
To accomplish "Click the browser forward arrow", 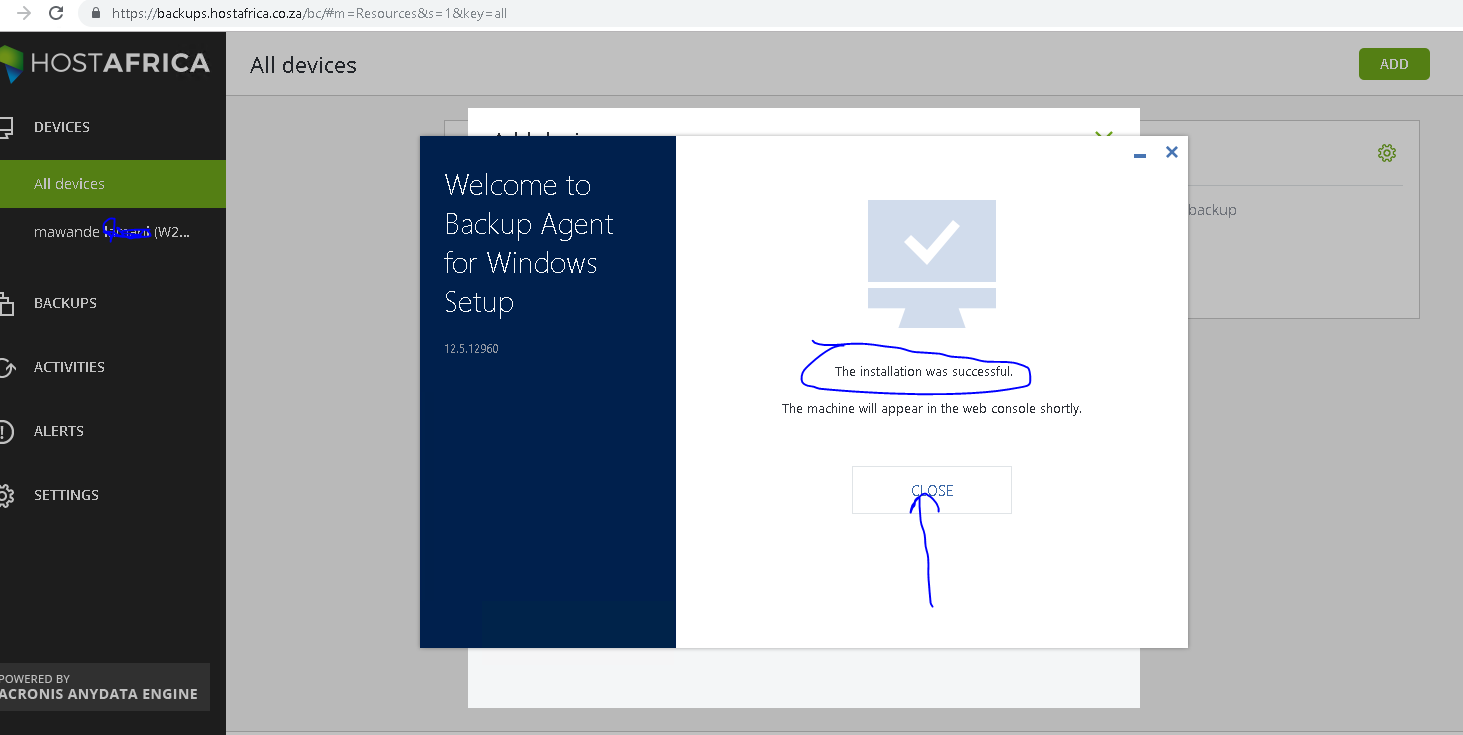I will pos(24,14).
